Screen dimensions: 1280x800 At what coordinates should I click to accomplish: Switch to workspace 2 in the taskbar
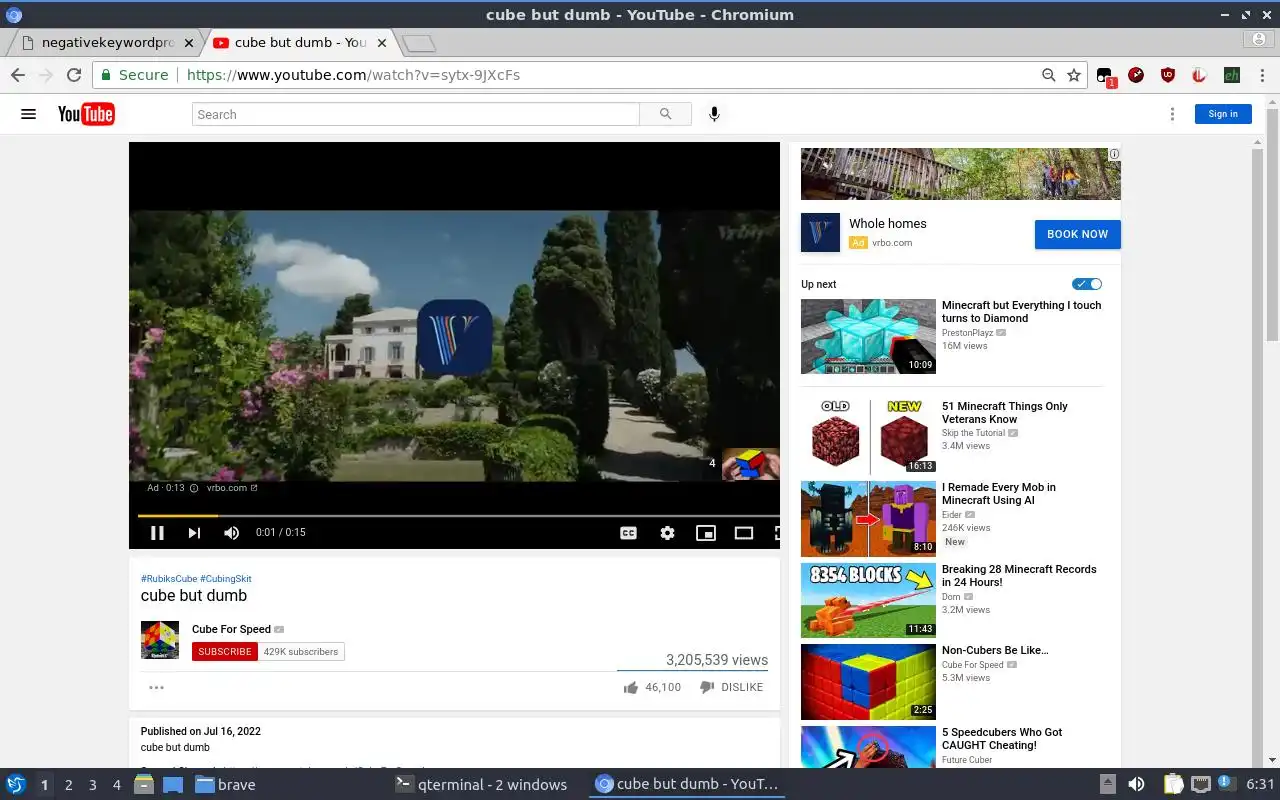[x=68, y=785]
